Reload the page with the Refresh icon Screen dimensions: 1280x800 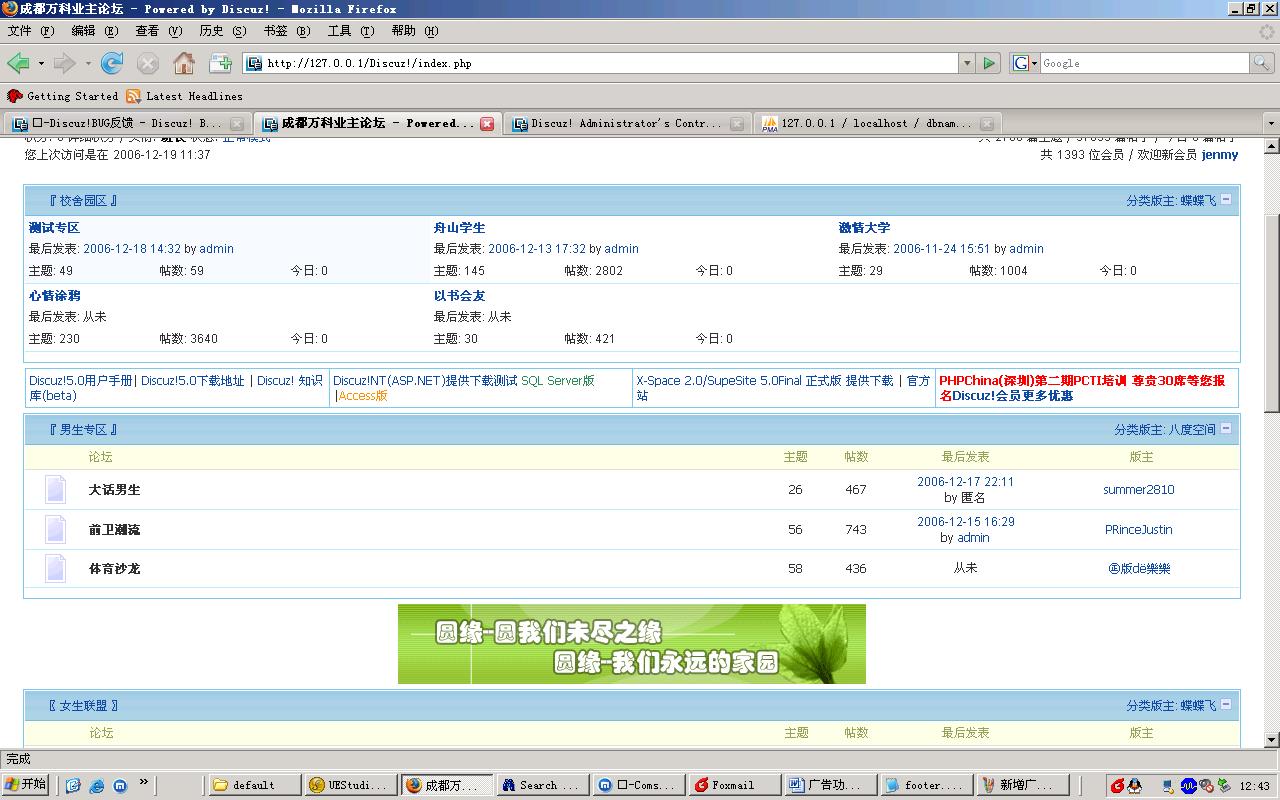point(112,63)
